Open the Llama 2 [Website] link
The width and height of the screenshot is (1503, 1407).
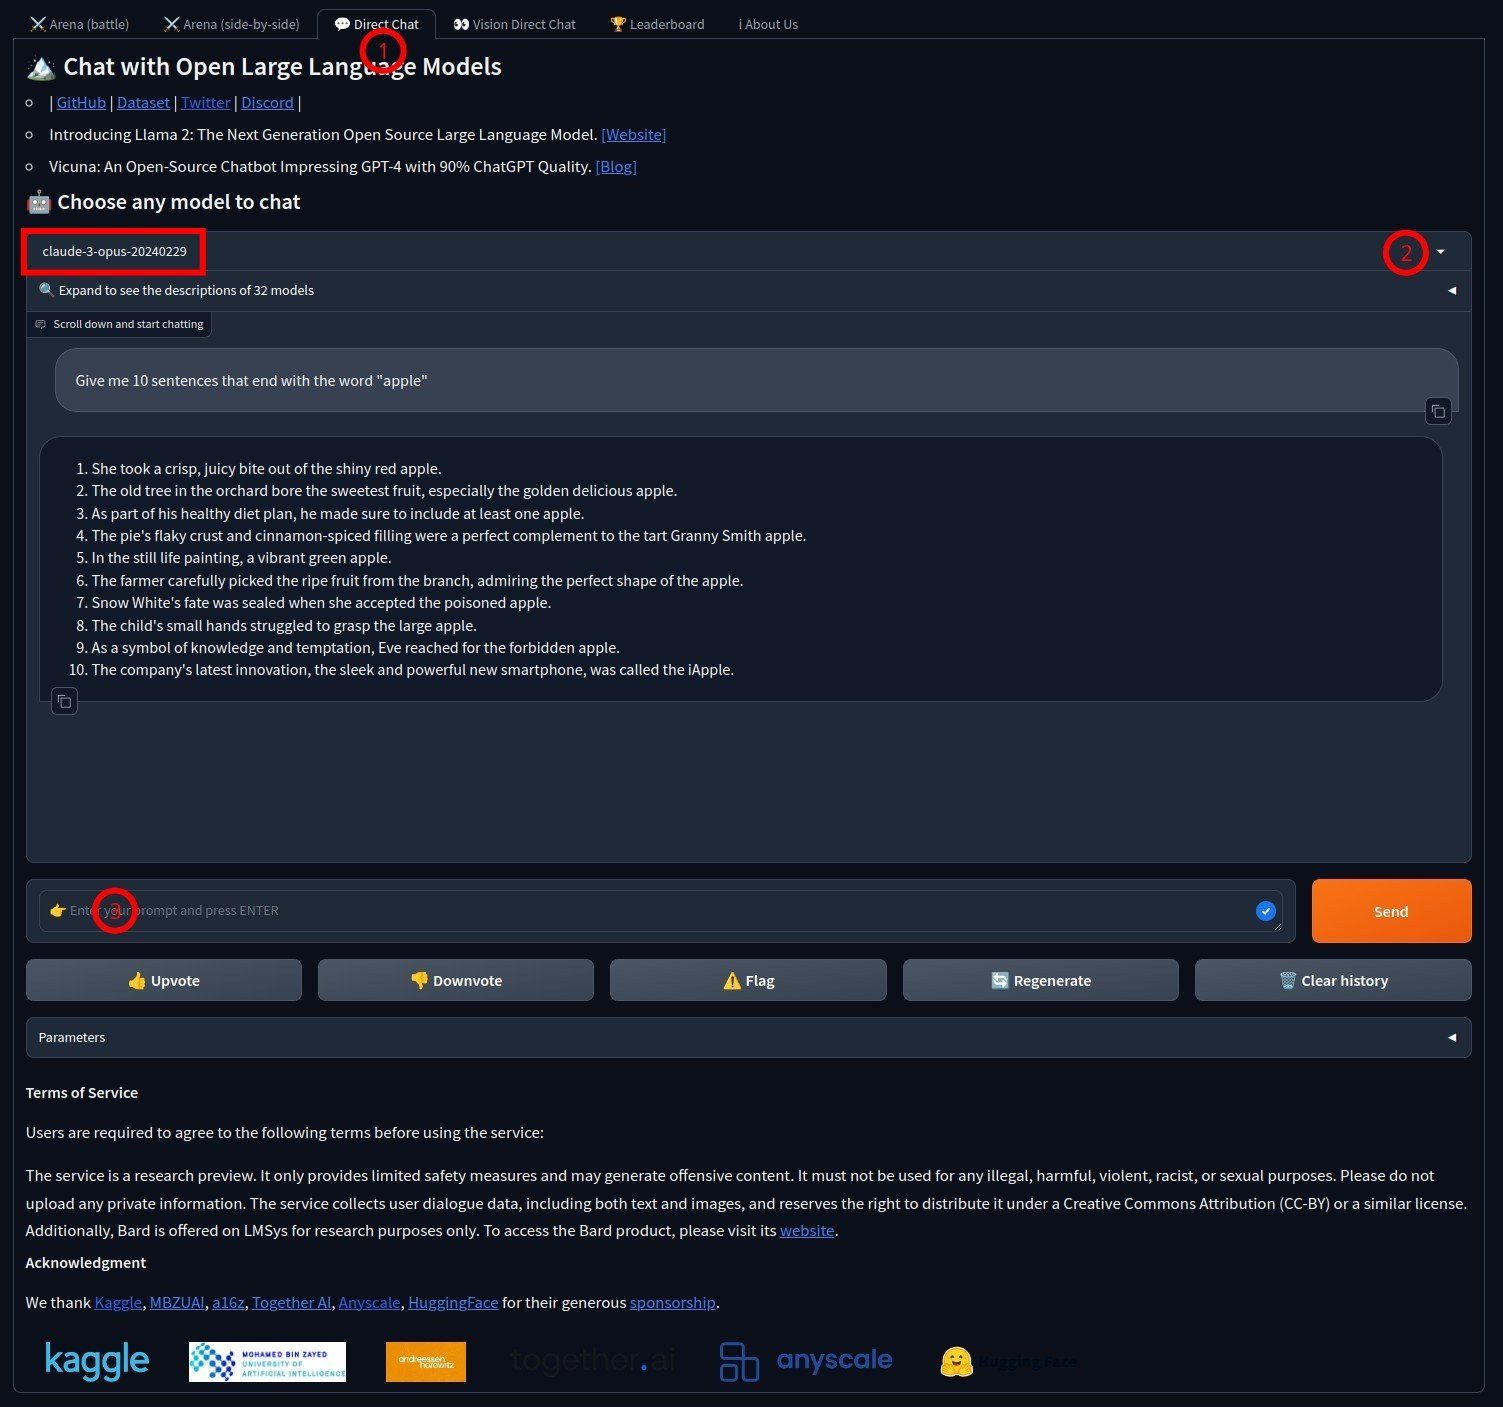coord(633,135)
